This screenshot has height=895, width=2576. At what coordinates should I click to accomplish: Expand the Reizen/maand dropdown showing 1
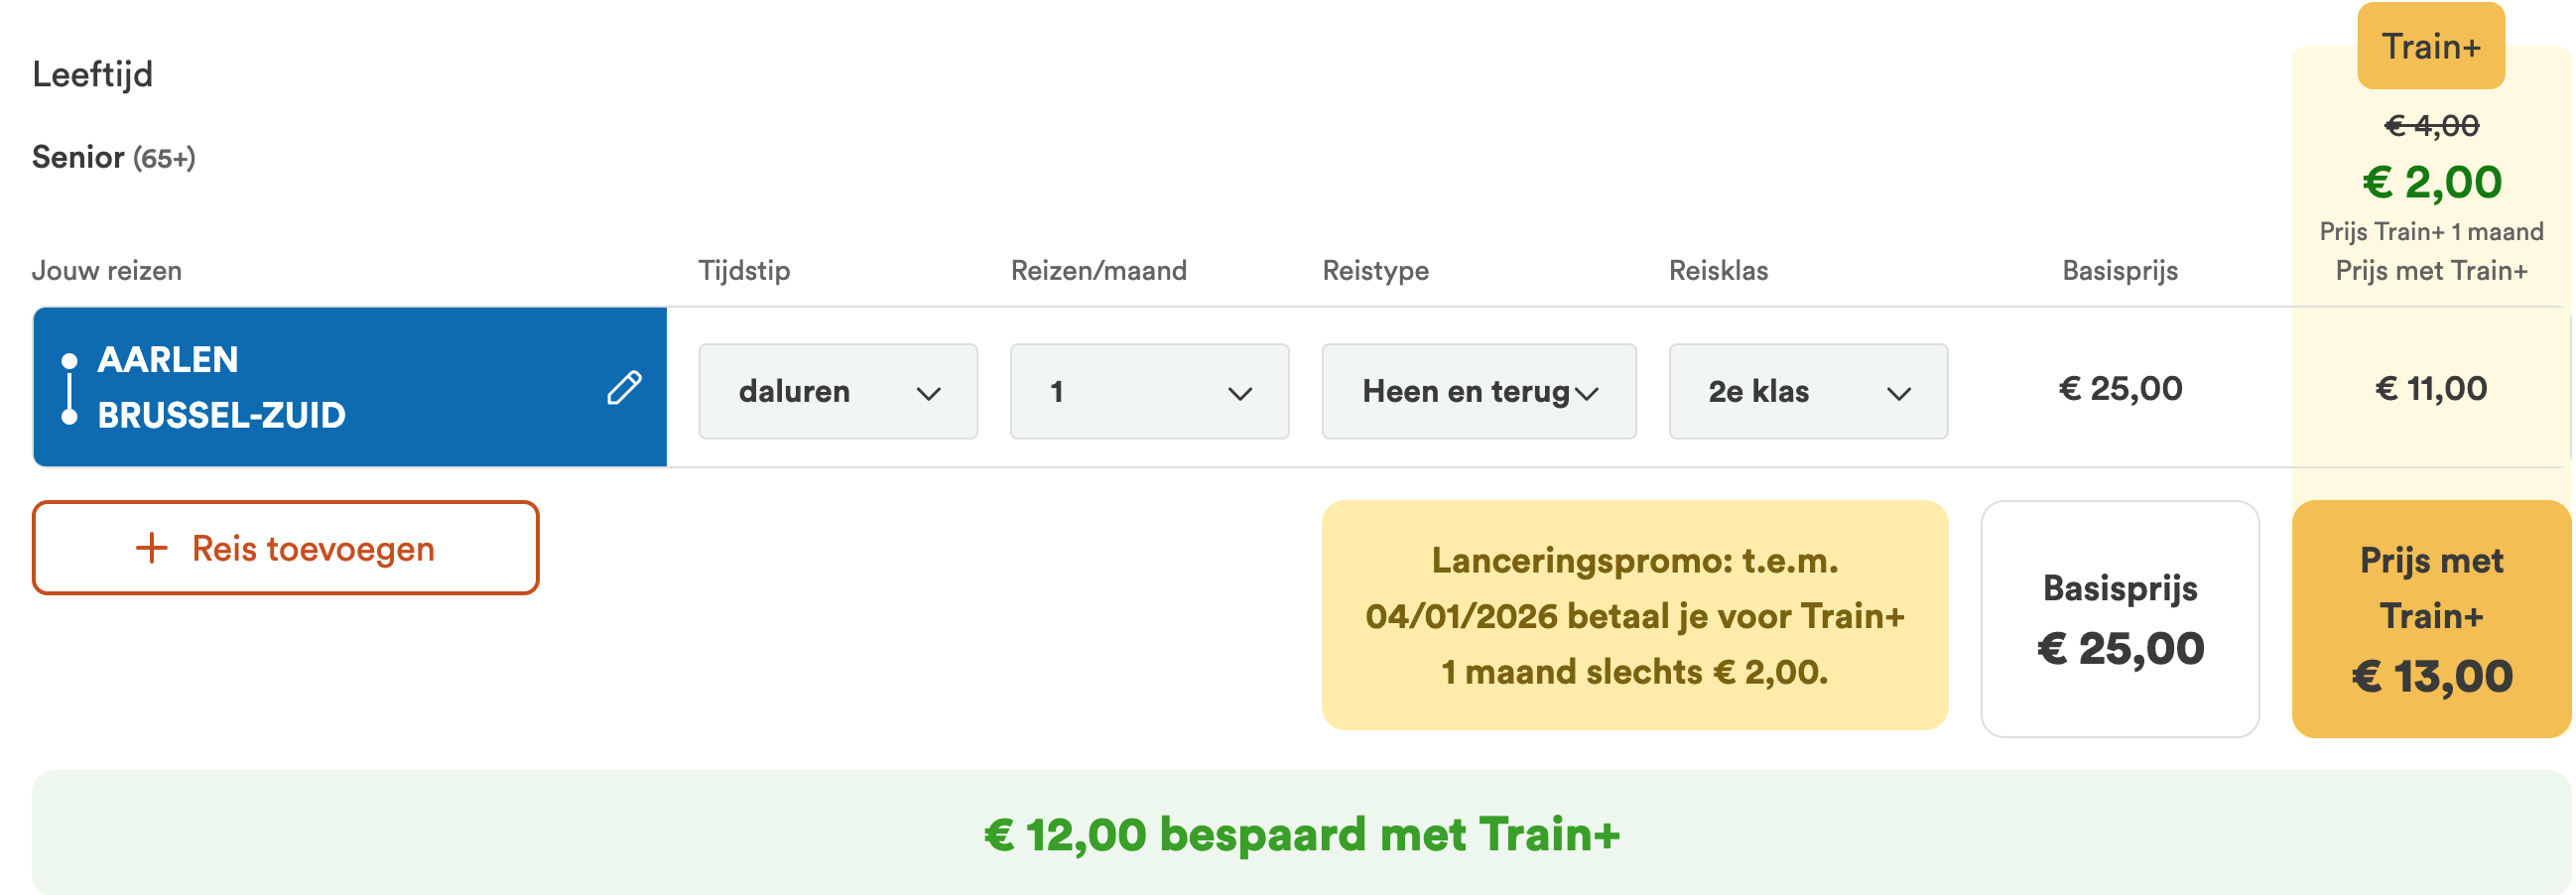(1148, 391)
